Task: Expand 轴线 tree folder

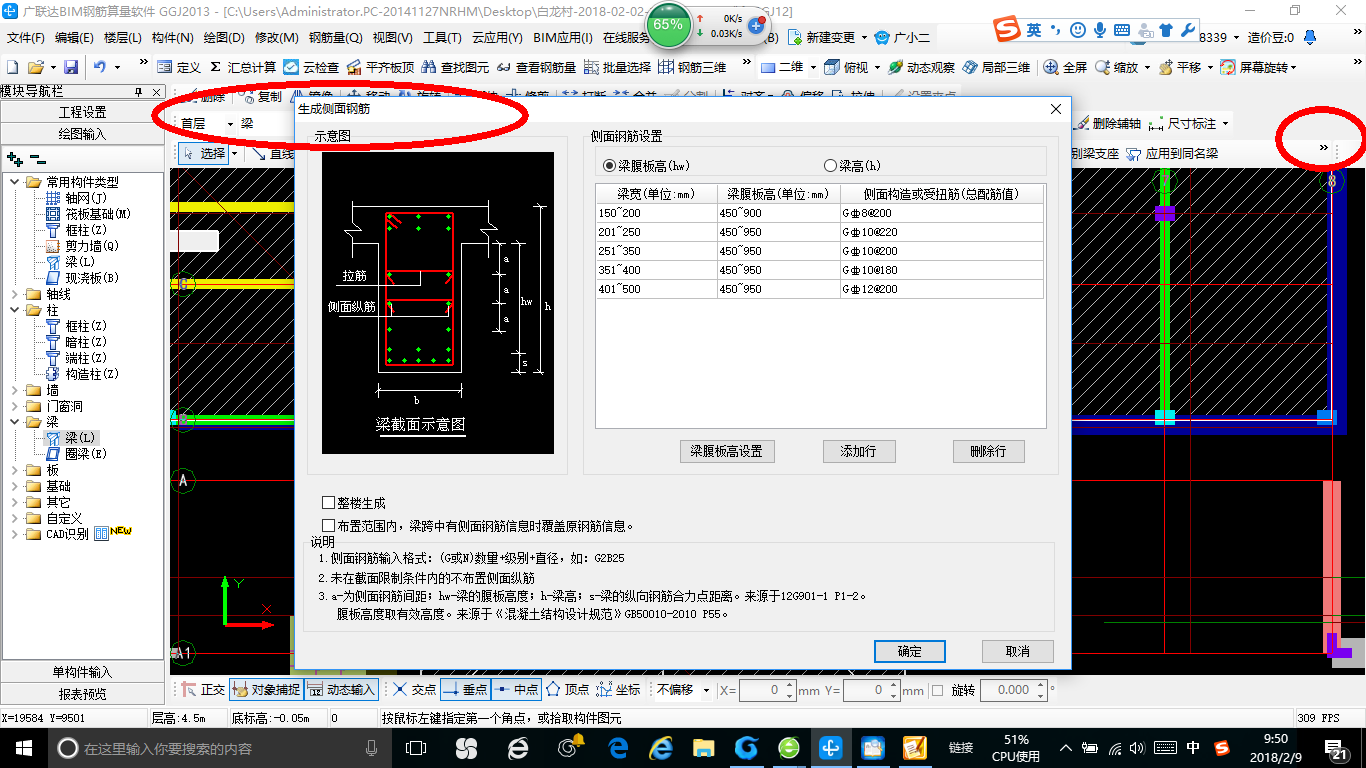Action: [15, 294]
